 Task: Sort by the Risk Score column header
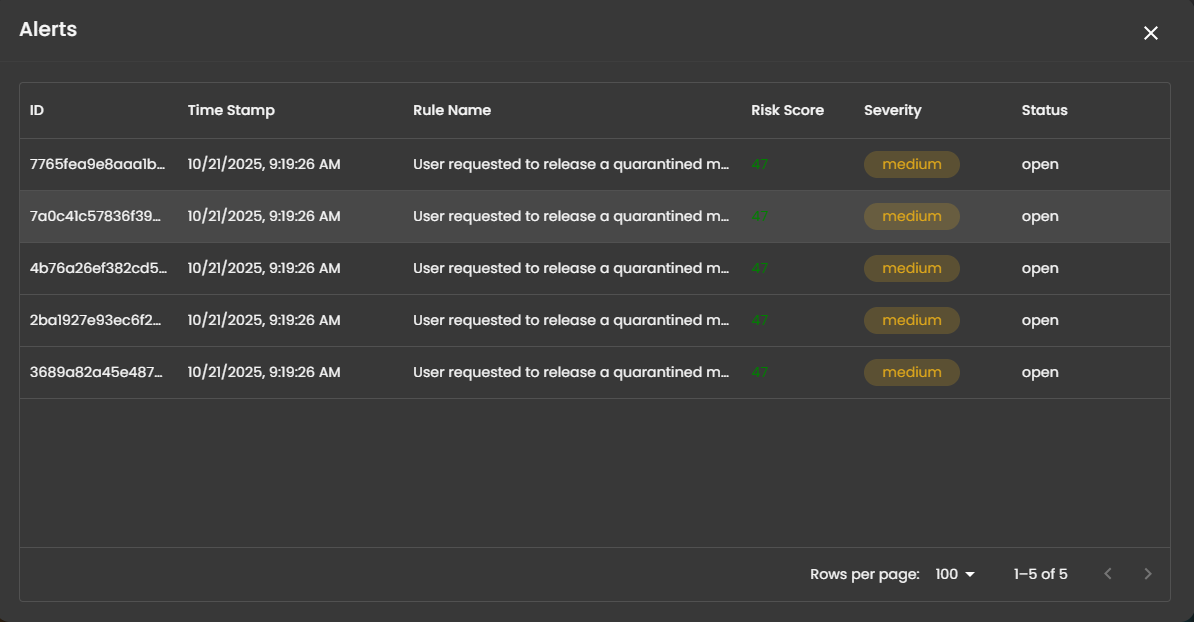click(x=787, y=110)
